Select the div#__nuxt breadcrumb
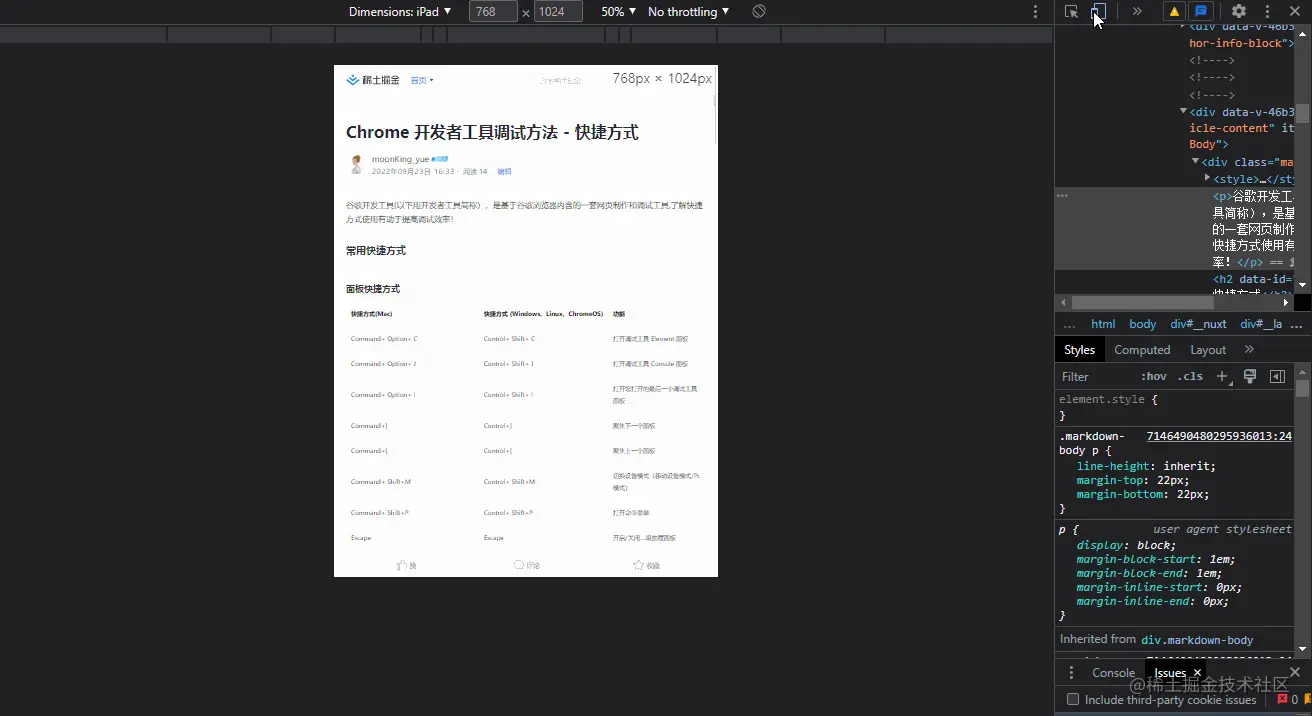Screen dimensions: 1312x716 [1199, 324]
